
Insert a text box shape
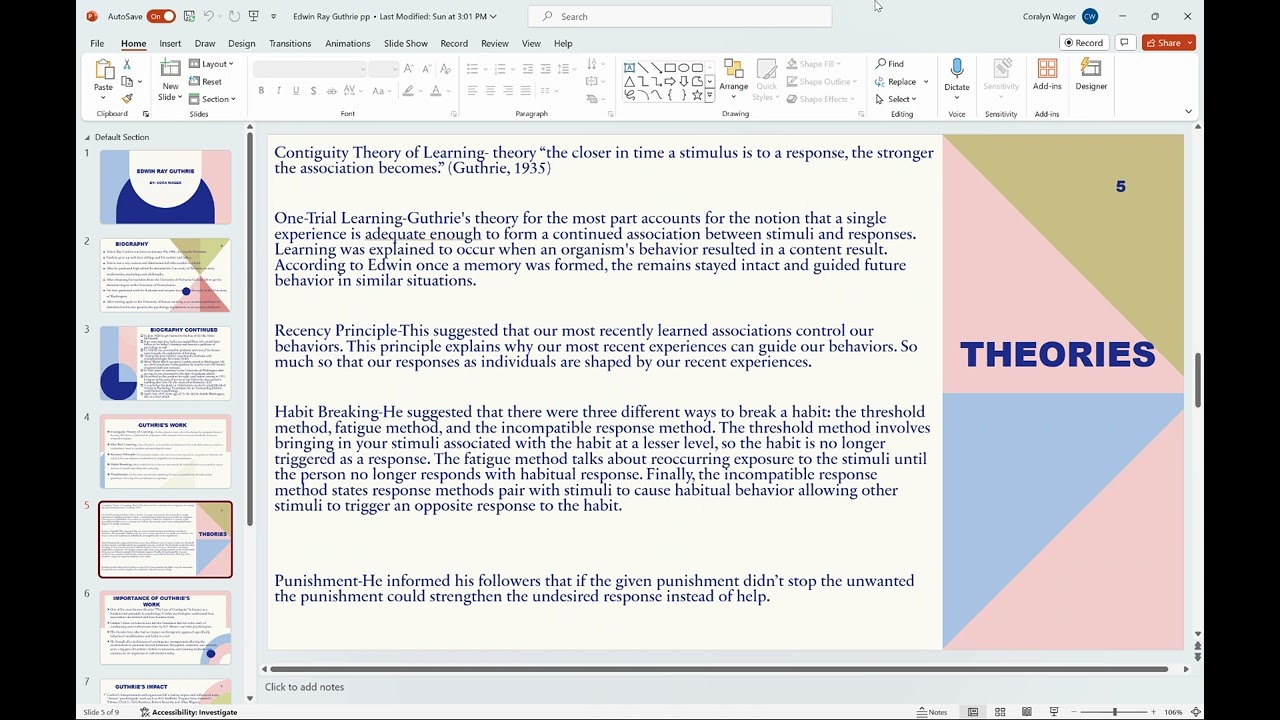click(629, 68)
